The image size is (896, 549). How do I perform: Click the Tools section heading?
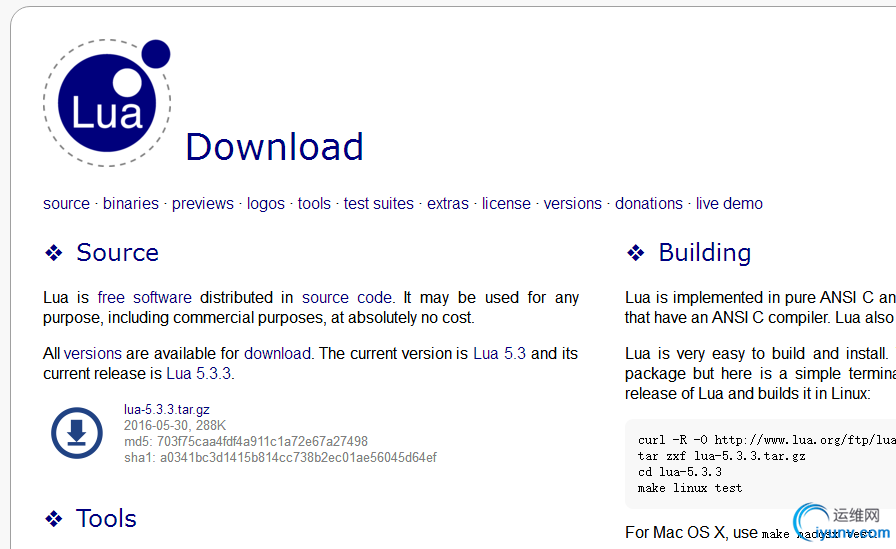106,519
